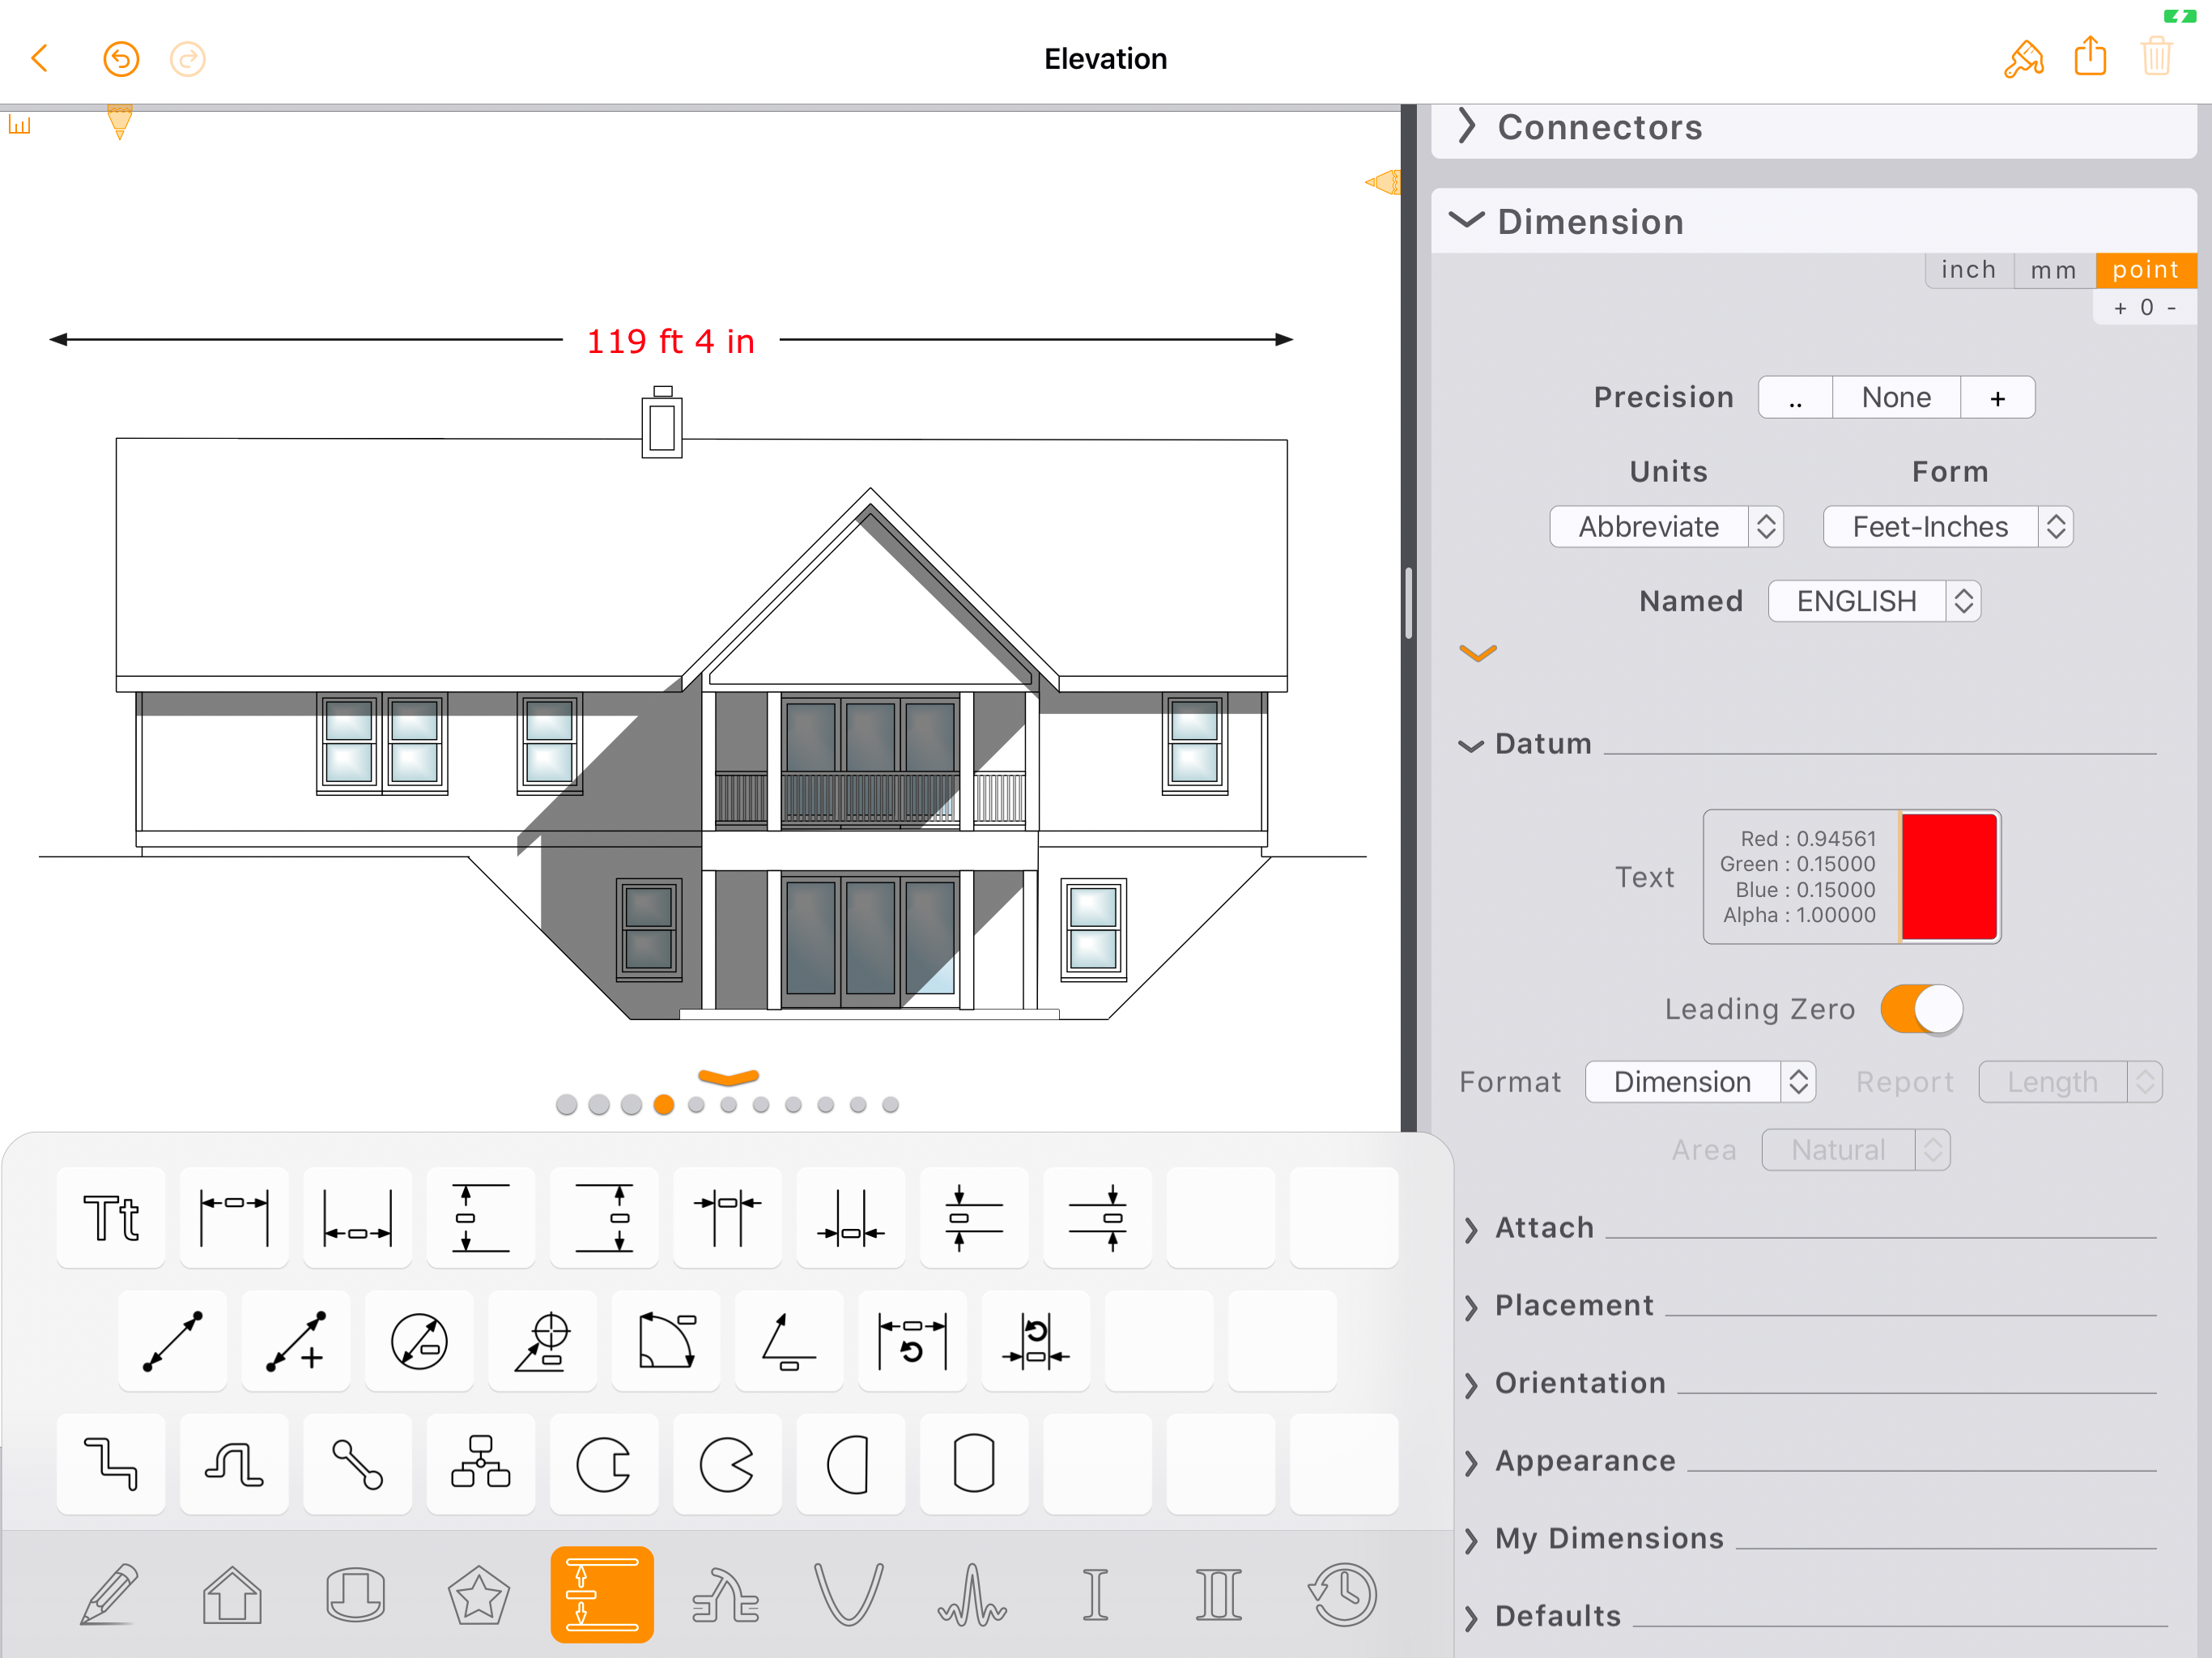Go to the fifth palette page dot
Viewport: 2212px width, 1658px height.
coord(696,1105)
